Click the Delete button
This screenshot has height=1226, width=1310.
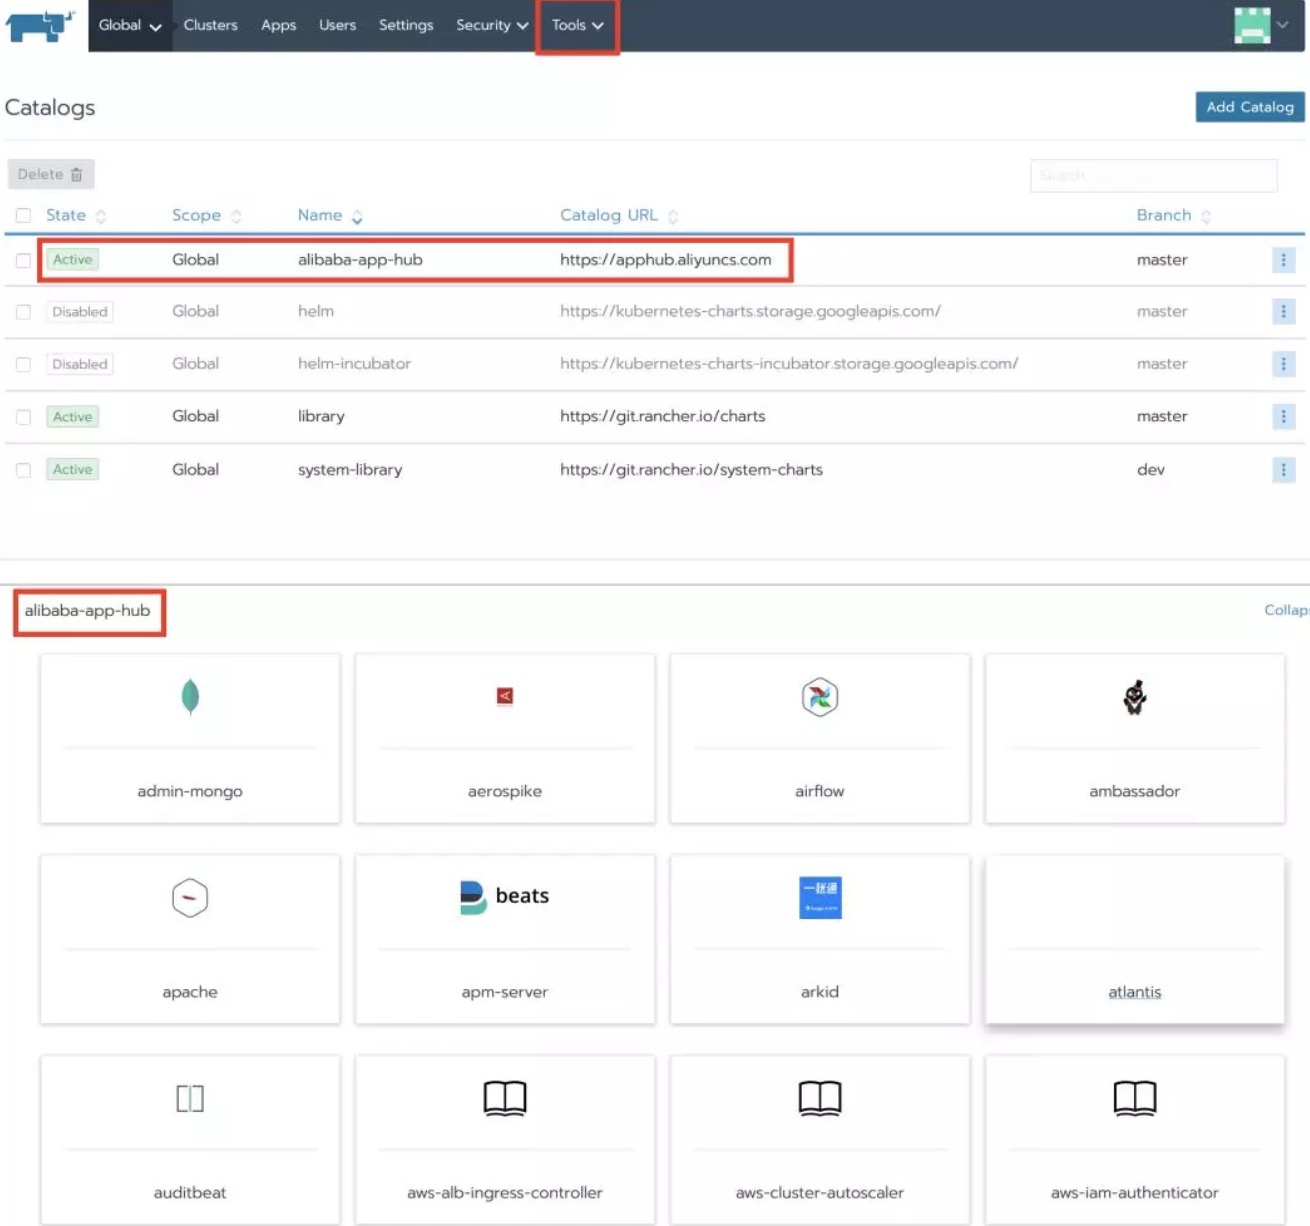pyautogui.click(x=51, y=174)
